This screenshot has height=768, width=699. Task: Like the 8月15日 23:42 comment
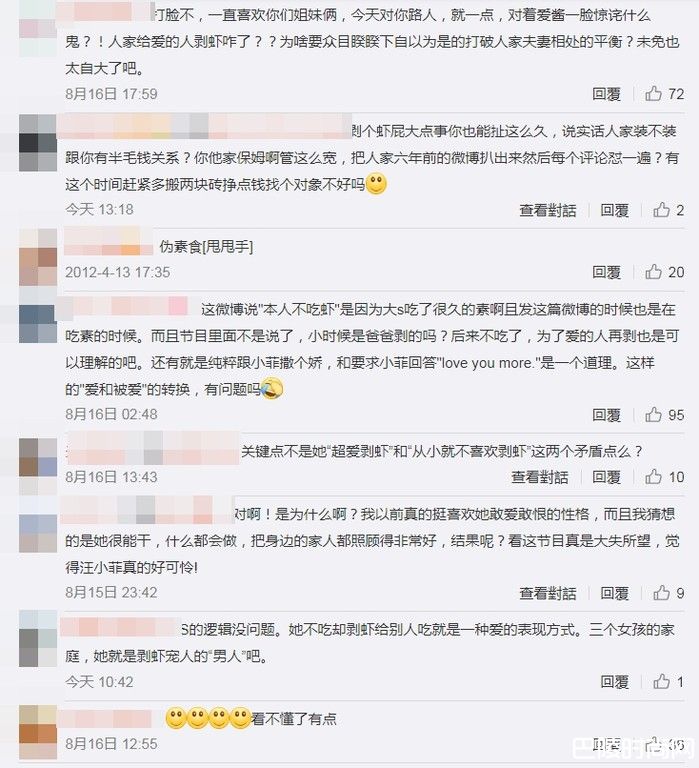coord(661,593)
